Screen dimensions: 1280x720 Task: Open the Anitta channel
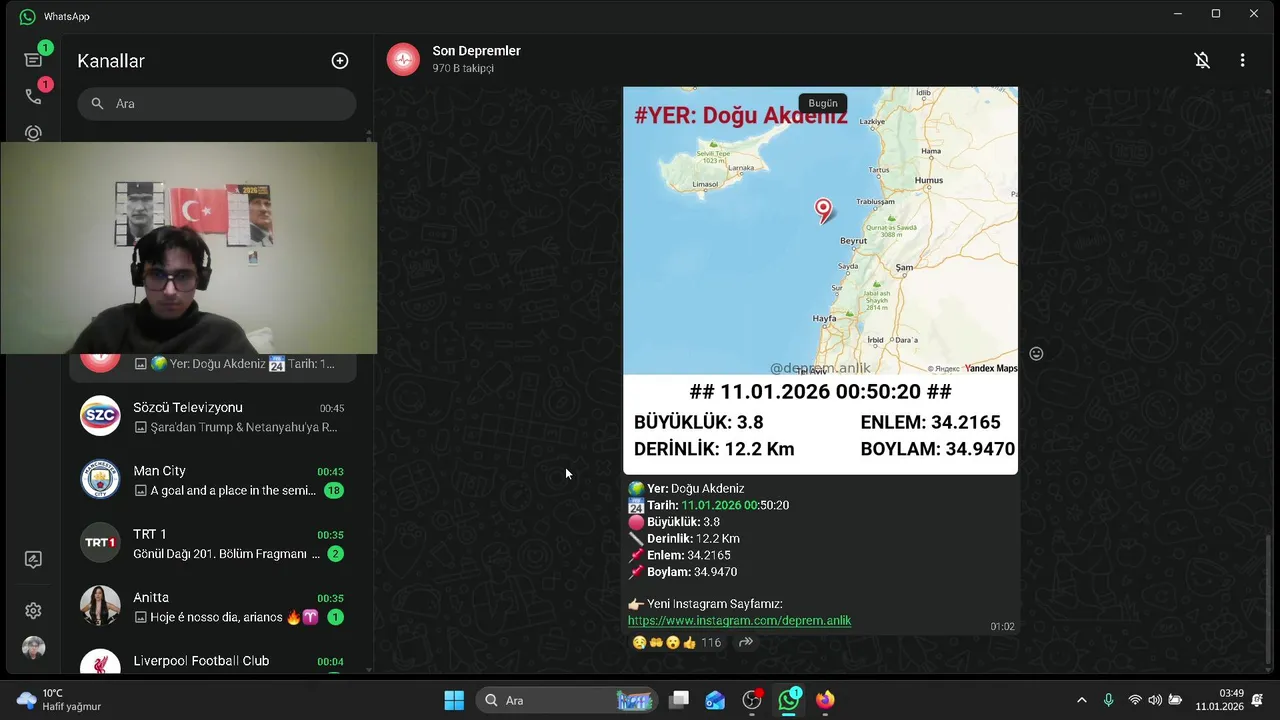213,606
